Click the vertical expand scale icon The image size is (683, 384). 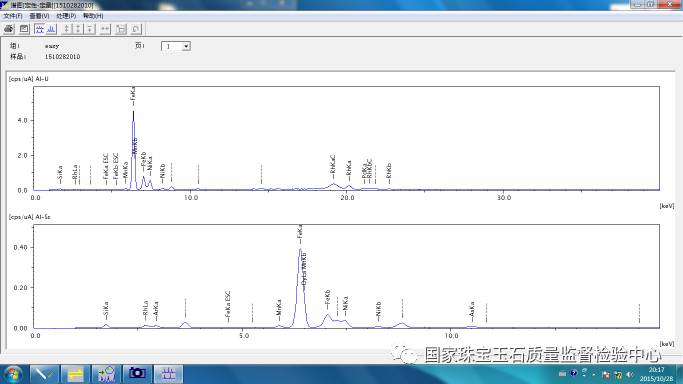click(x=66, y=29)
